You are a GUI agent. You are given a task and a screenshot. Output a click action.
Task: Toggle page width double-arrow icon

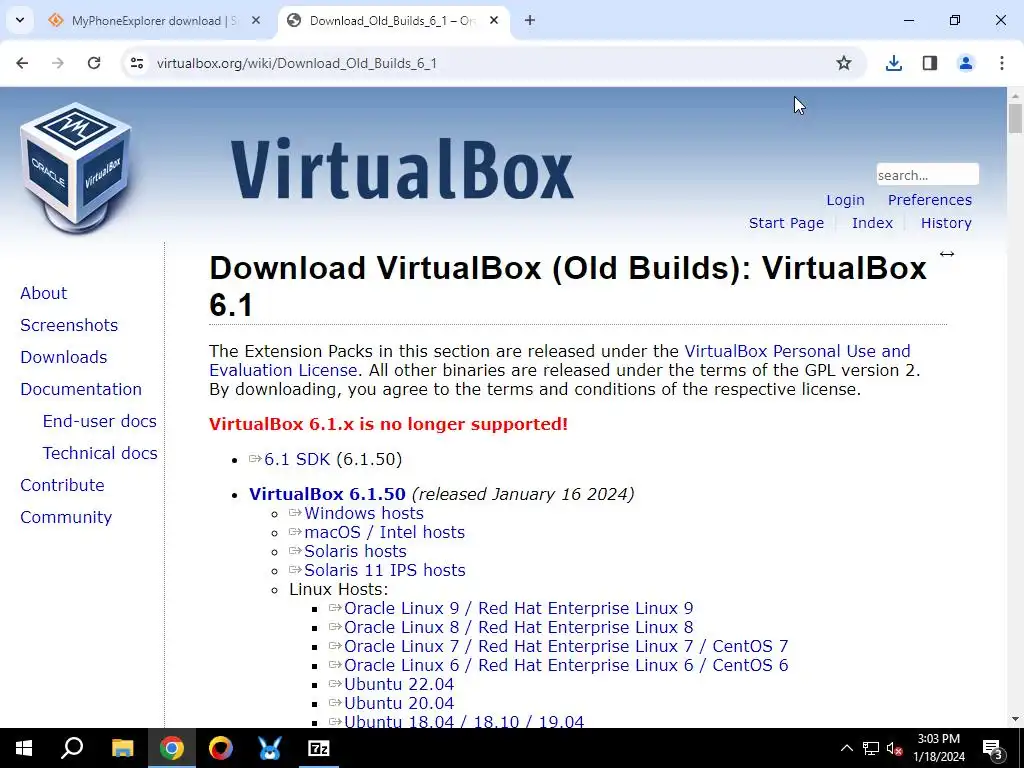point(947,254)
